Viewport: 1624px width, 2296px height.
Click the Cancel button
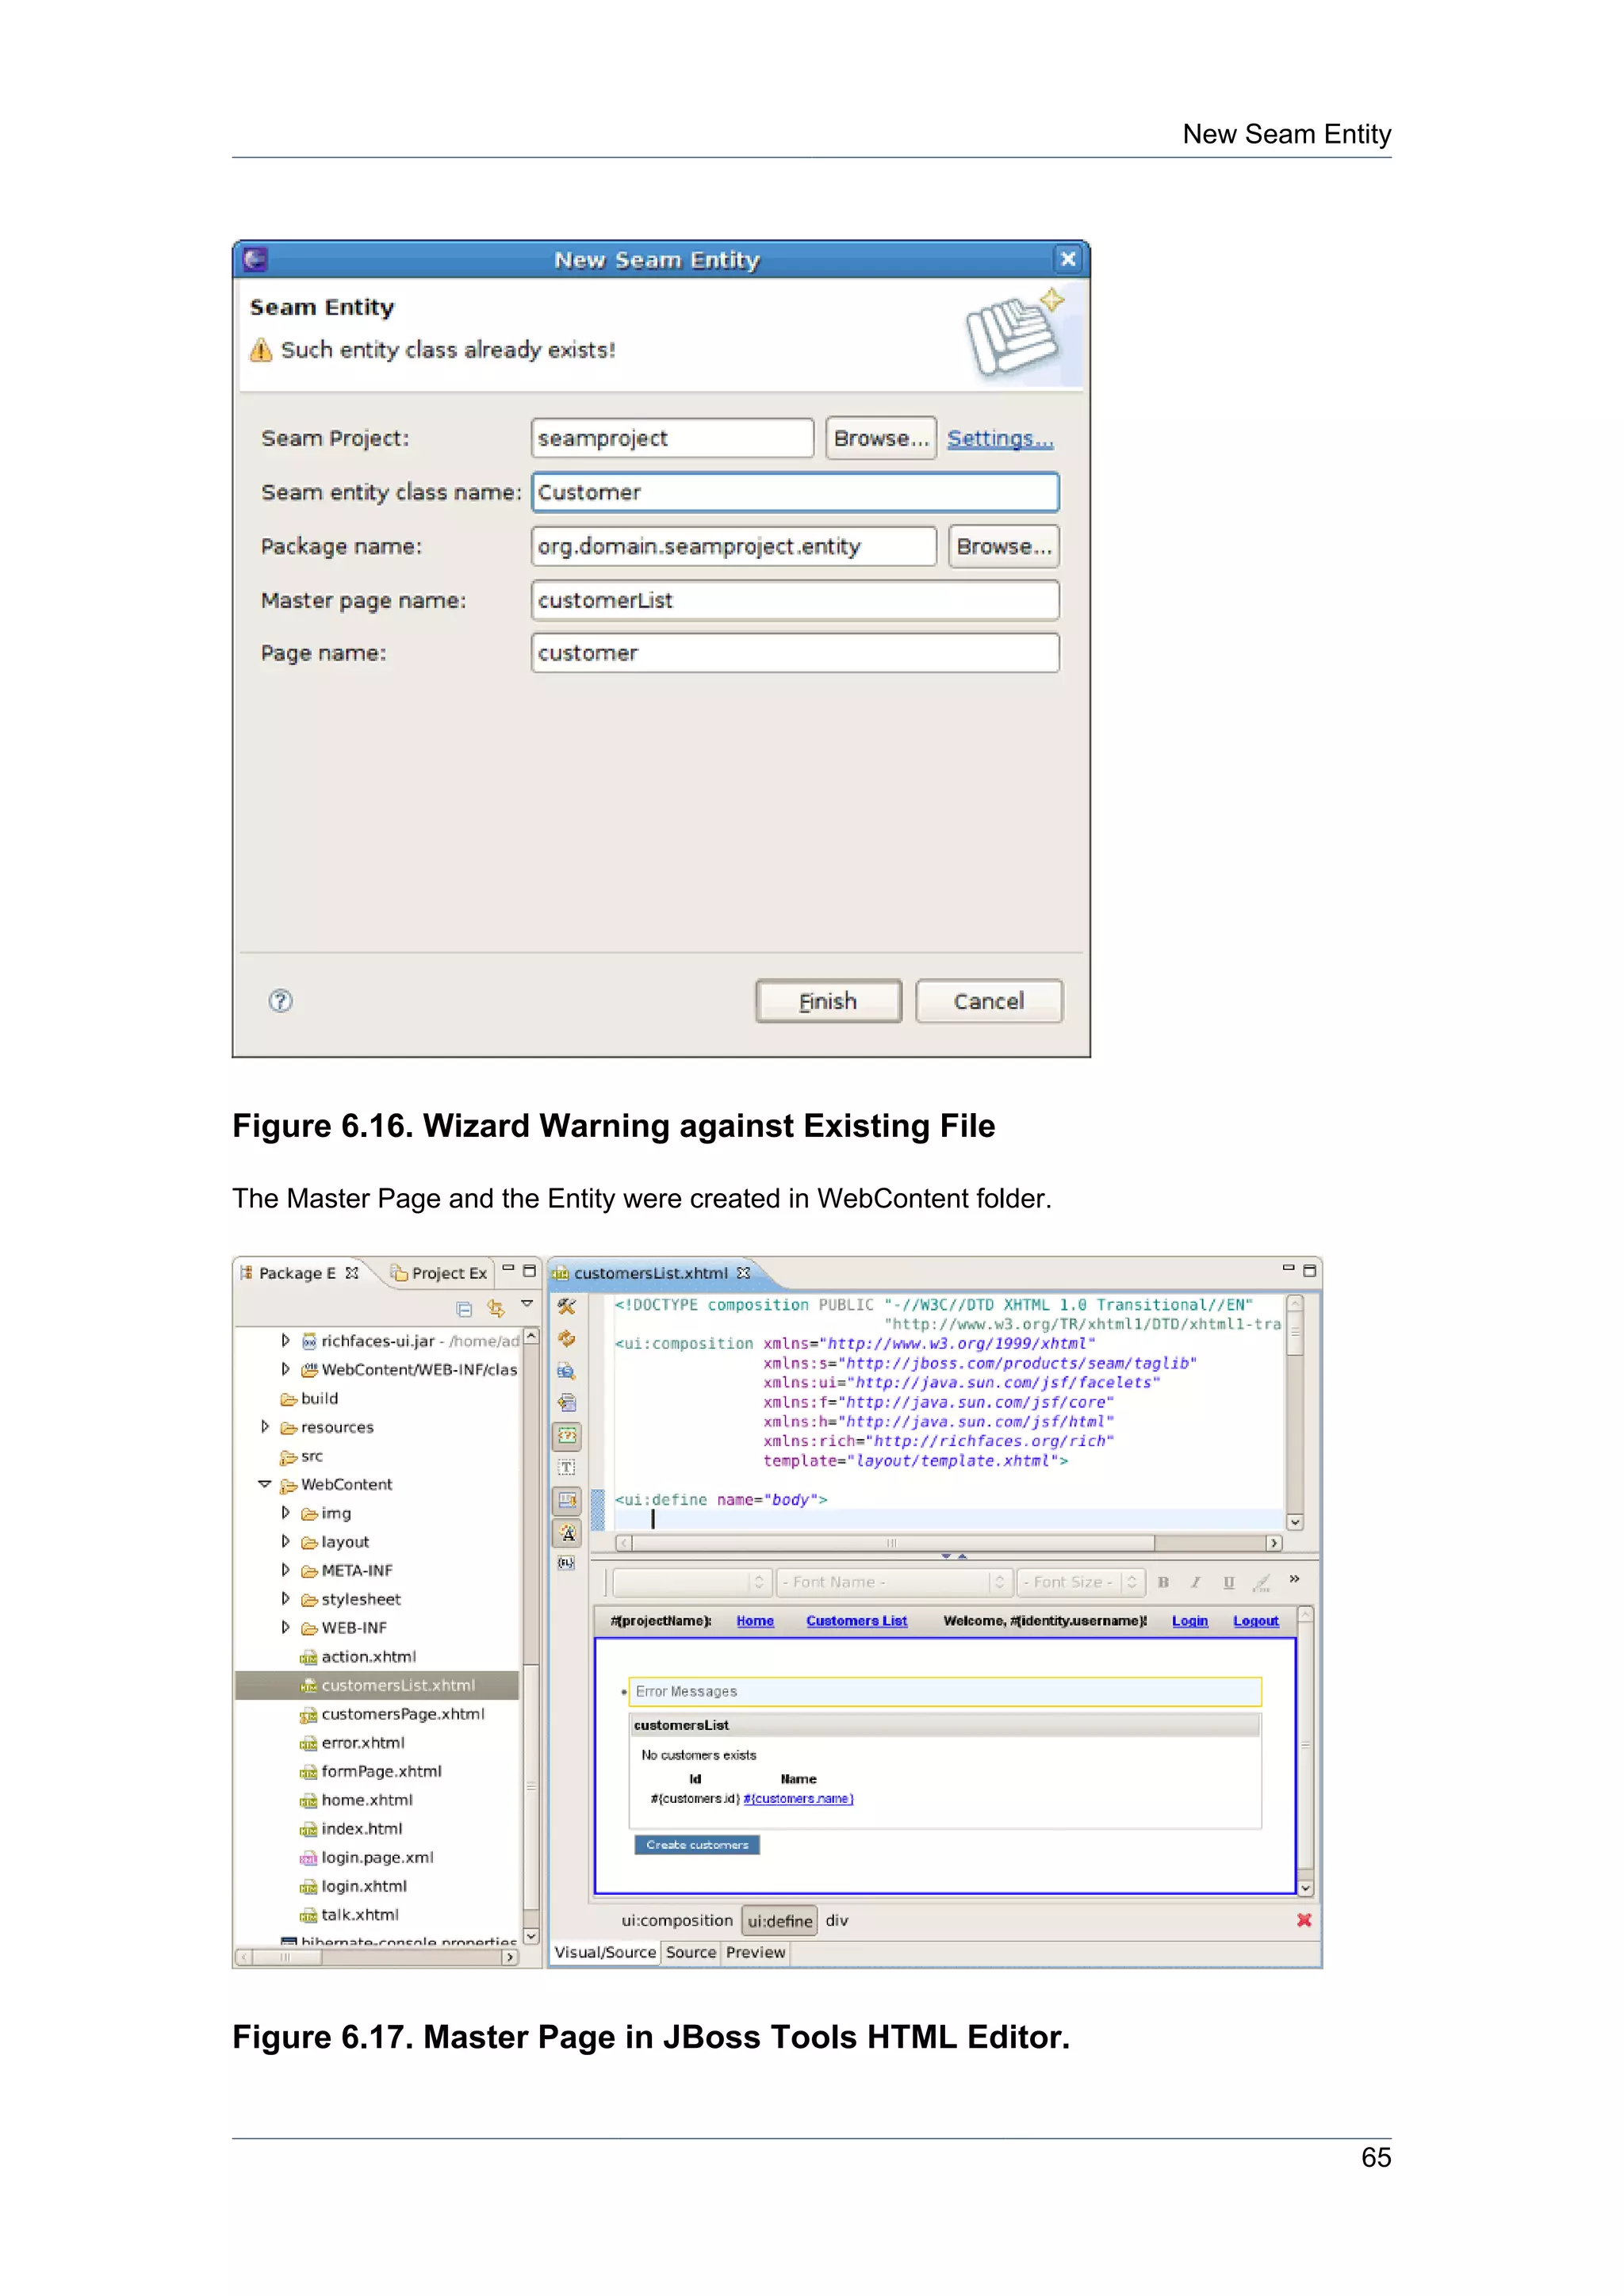[x=989, y=1001]
